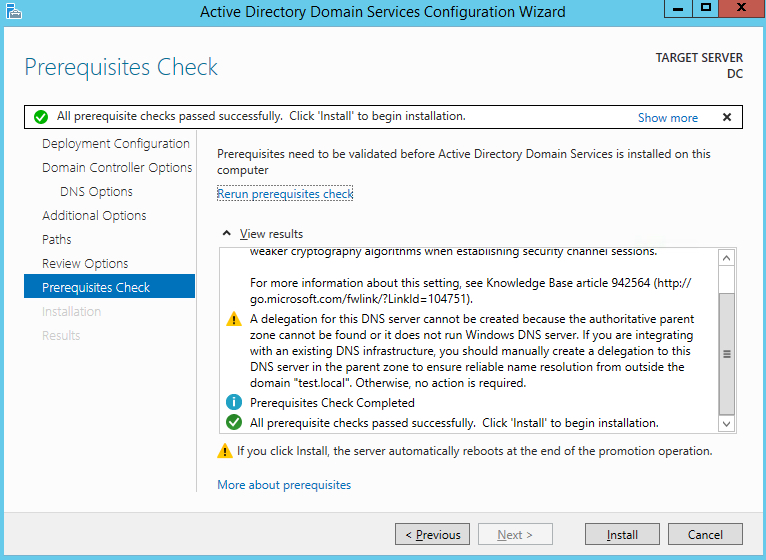Click the green success checkmark in notification bar

point(41,117)
